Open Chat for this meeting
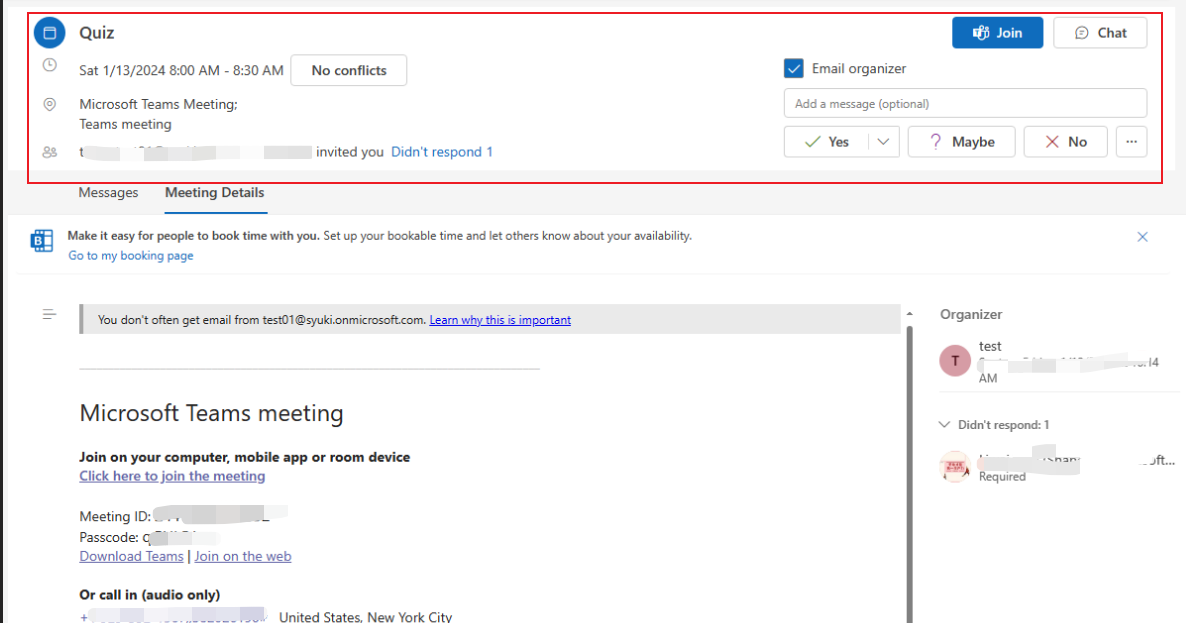The image size is (1186, 623). [1100, 33]
